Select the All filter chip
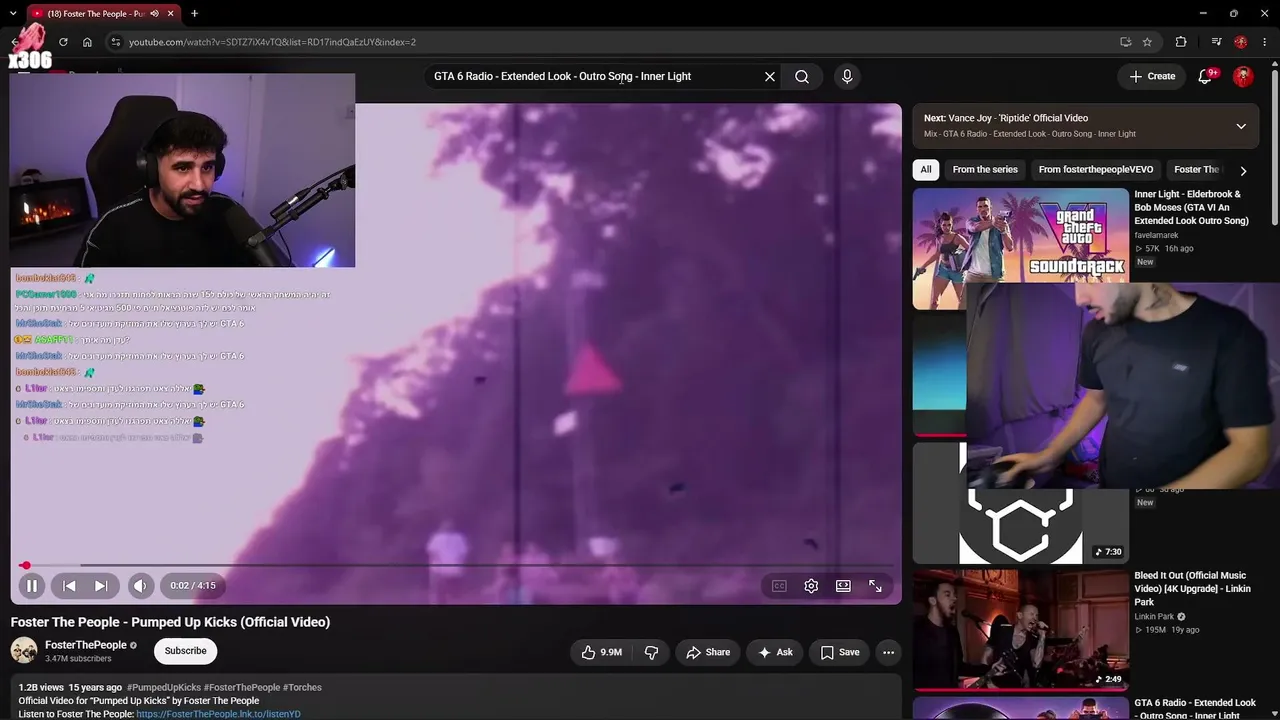The image size is (1280, 720). coord(926,170)
